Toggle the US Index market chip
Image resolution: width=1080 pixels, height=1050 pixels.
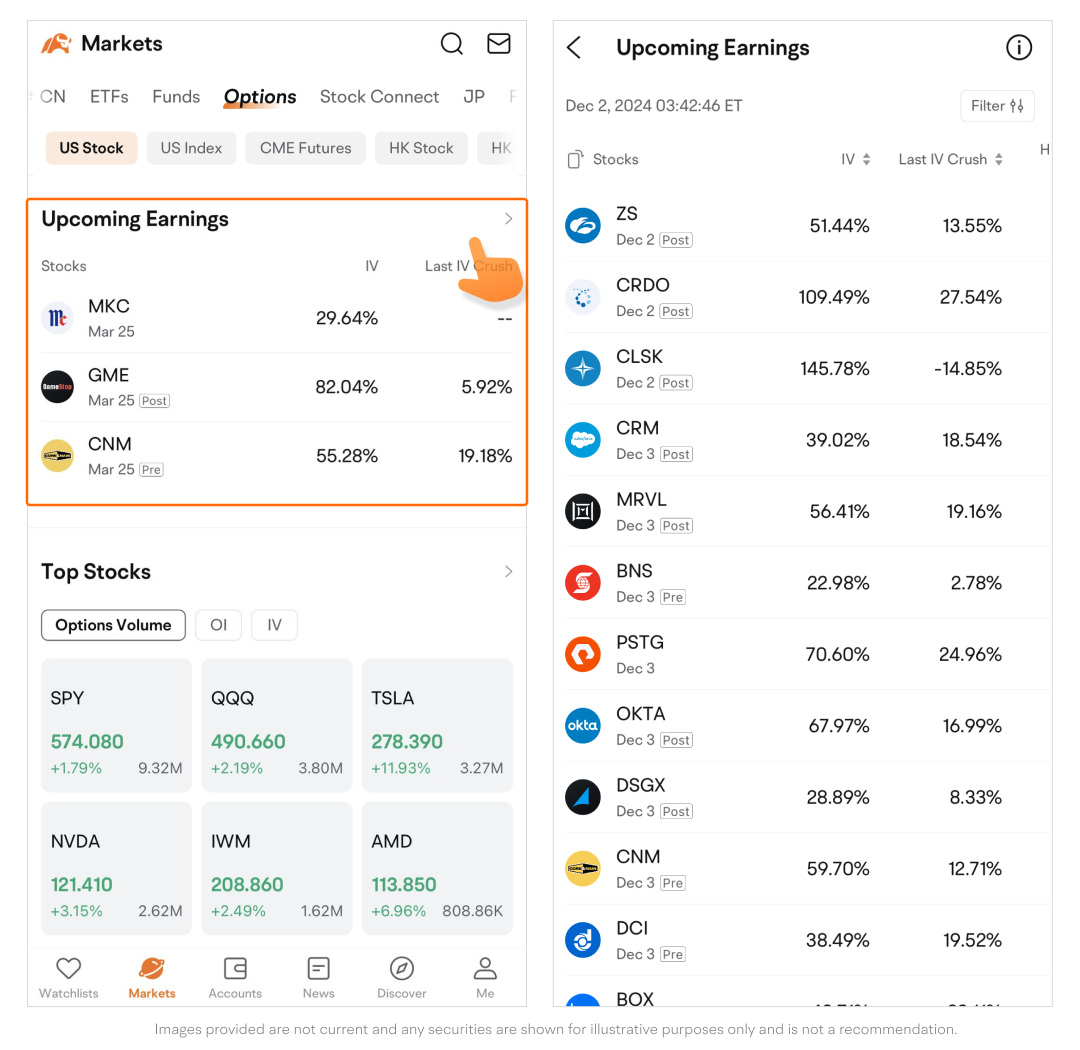[191, 148]
